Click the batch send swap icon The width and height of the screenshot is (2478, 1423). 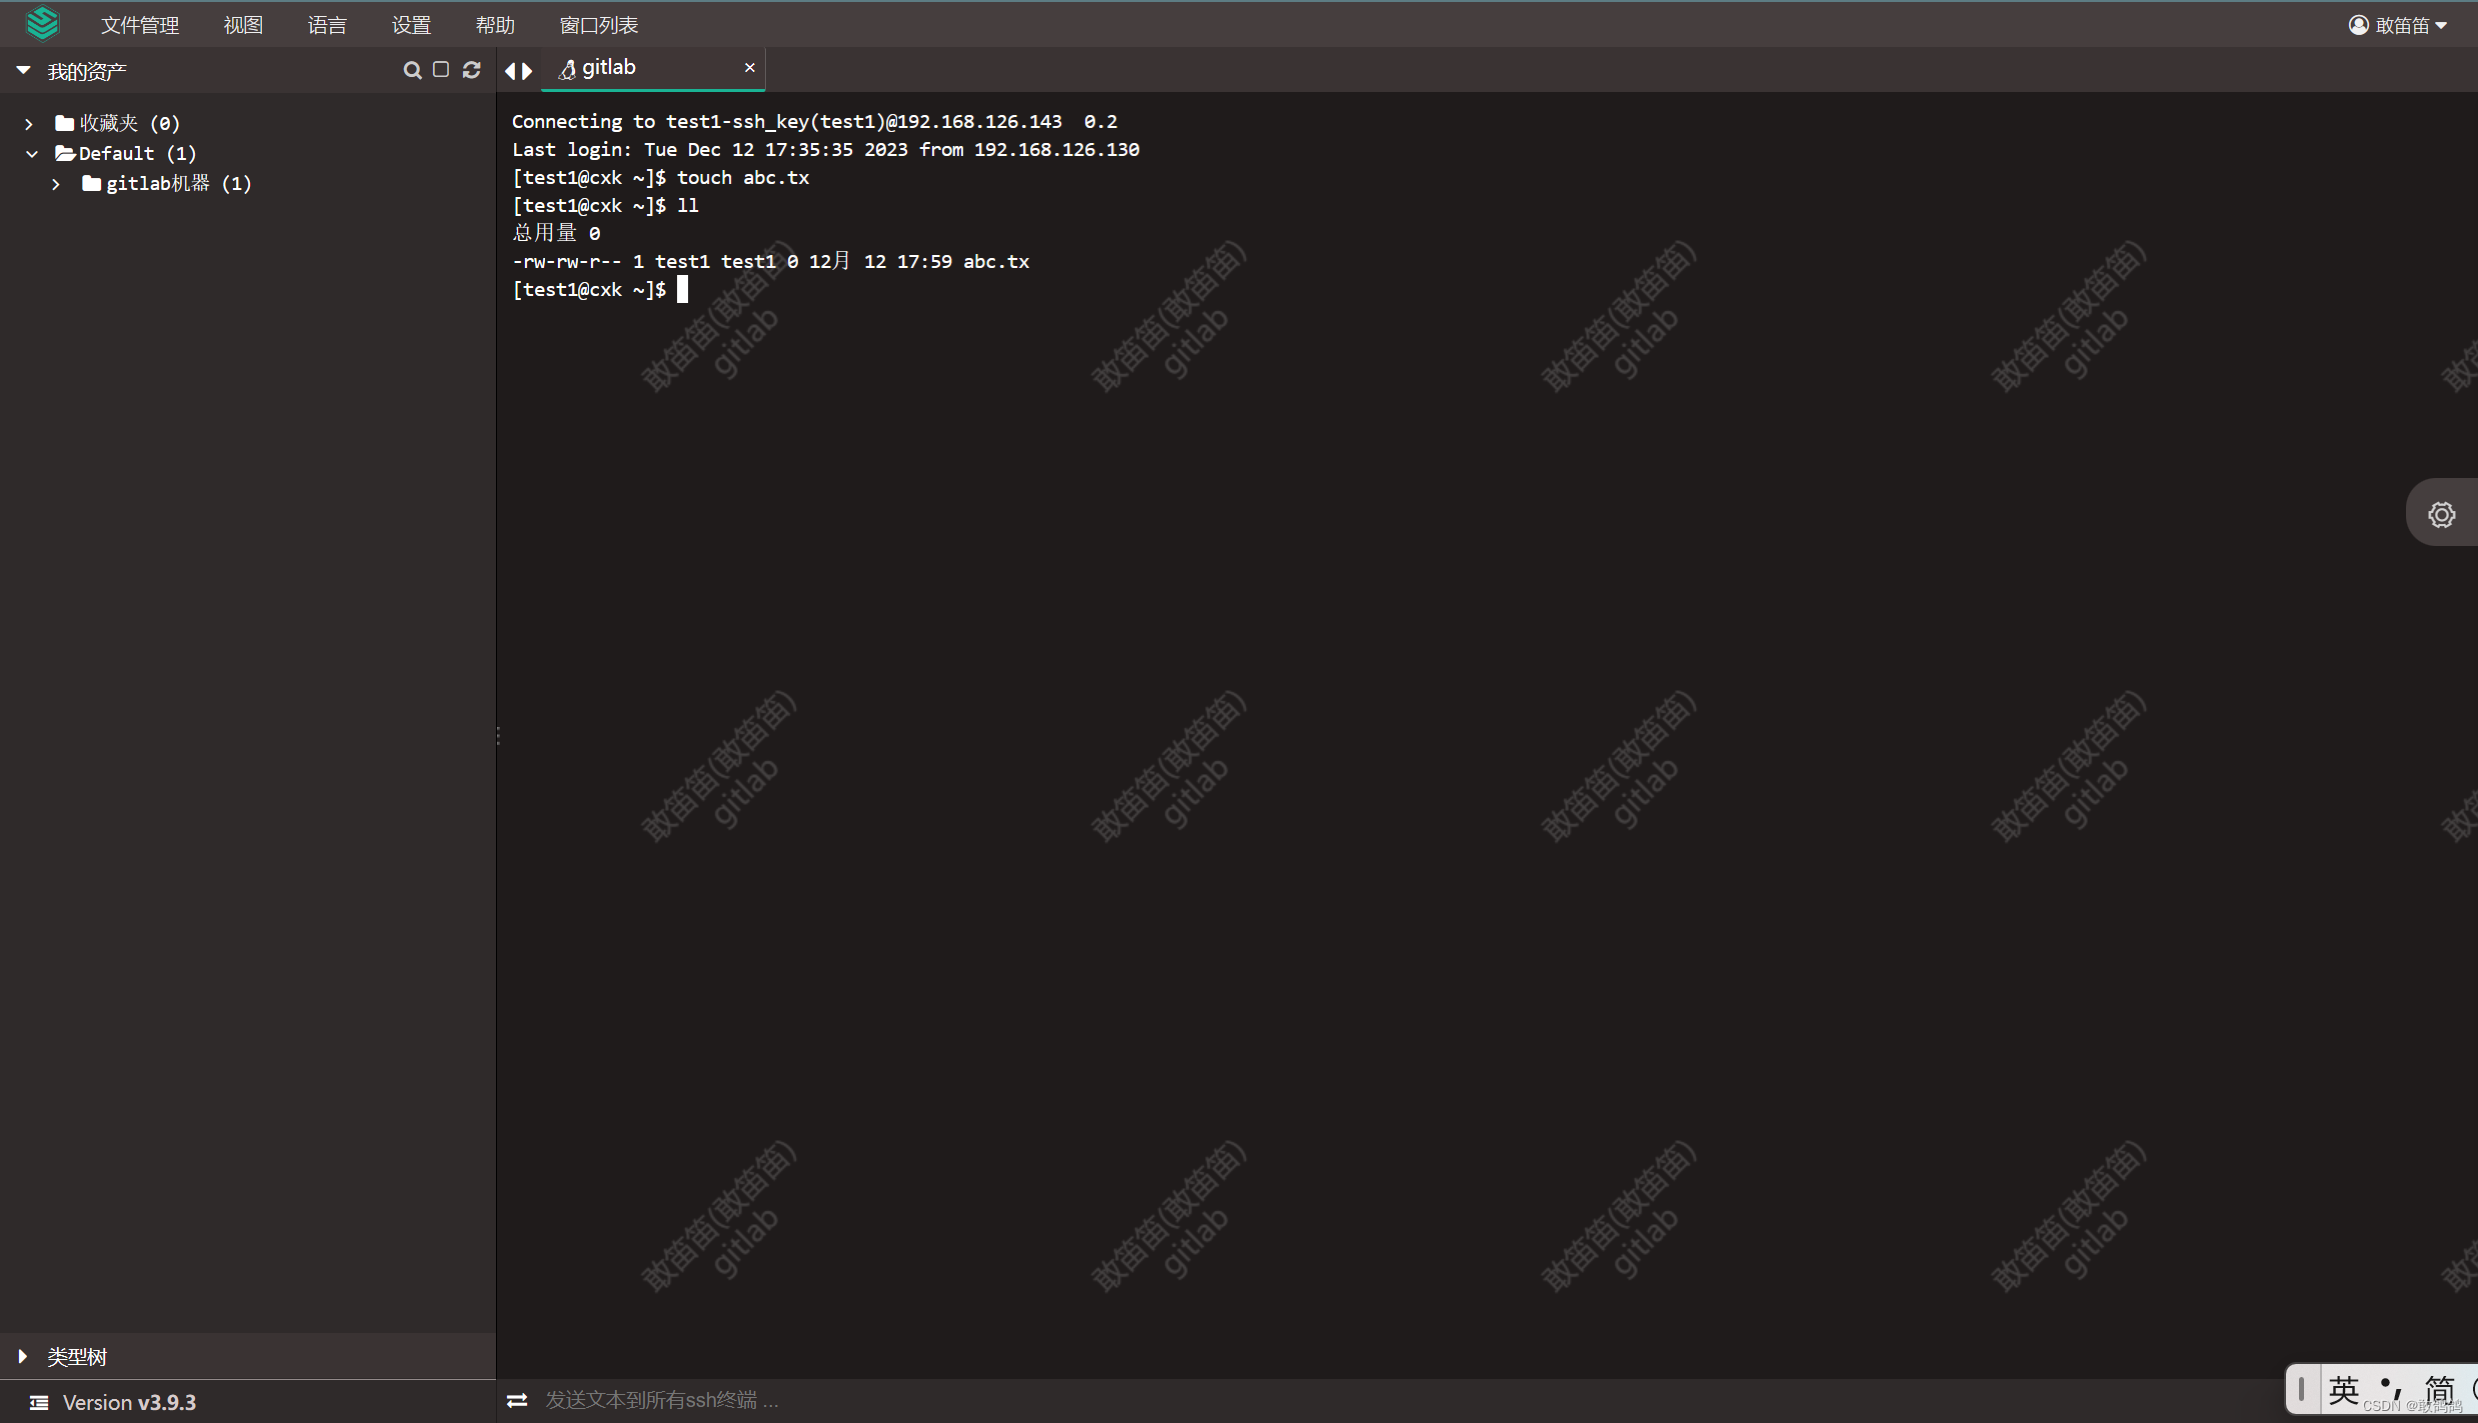pos(517,1400)
